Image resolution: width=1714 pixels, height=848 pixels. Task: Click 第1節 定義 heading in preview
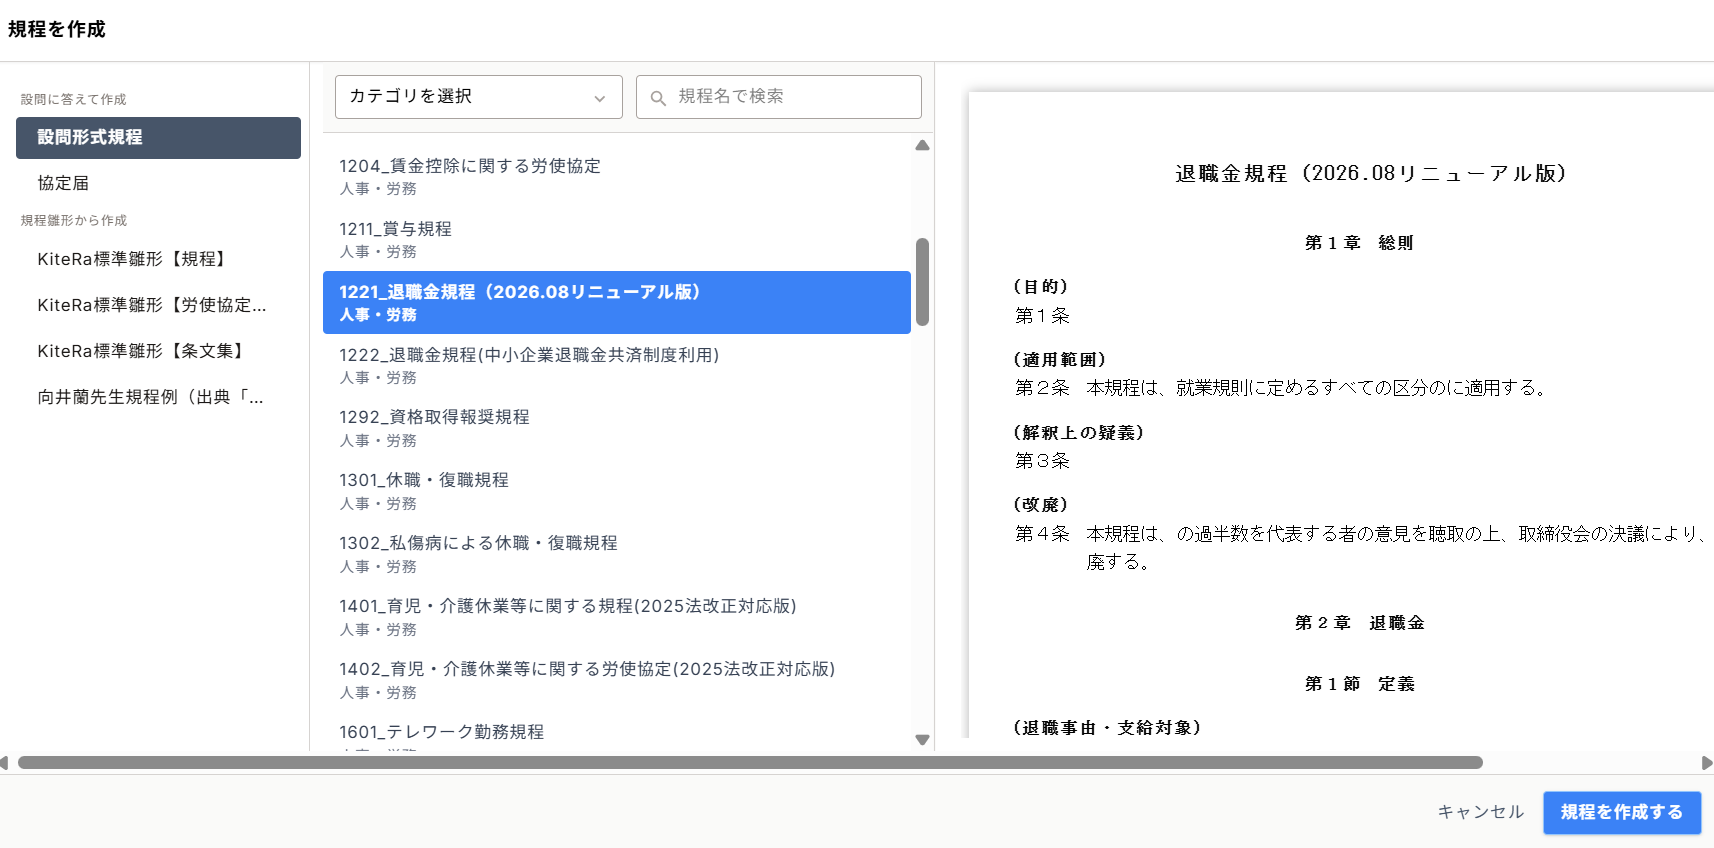pos(1359,684)
